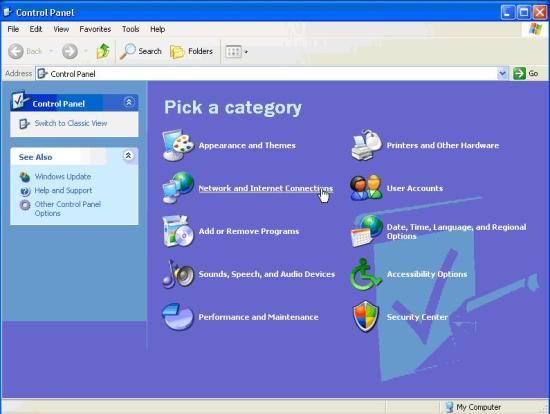This screenshot has width=550, height=414.
Task: Click the Control Panel title bar icon
Action: point(8,12)
